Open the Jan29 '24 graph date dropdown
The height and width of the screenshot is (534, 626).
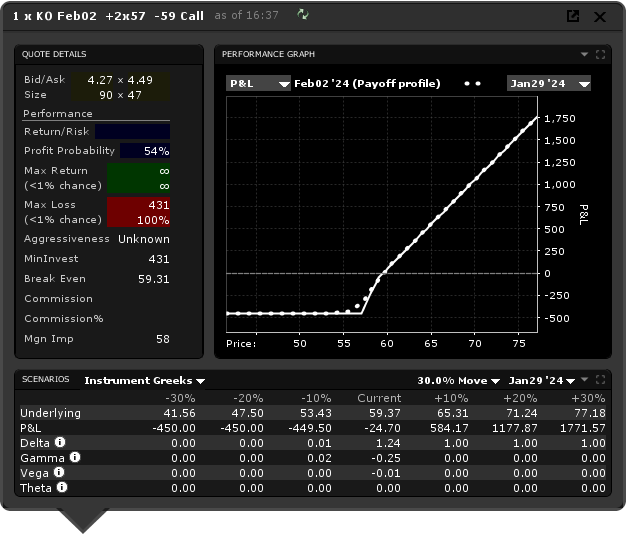click(548, 84)
